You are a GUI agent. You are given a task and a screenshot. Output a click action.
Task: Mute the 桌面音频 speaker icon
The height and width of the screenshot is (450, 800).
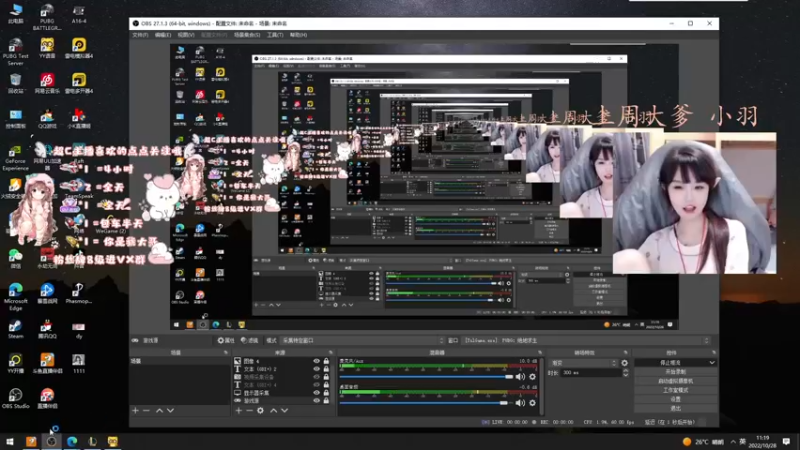pyautogui.click(x=520, y=403)
